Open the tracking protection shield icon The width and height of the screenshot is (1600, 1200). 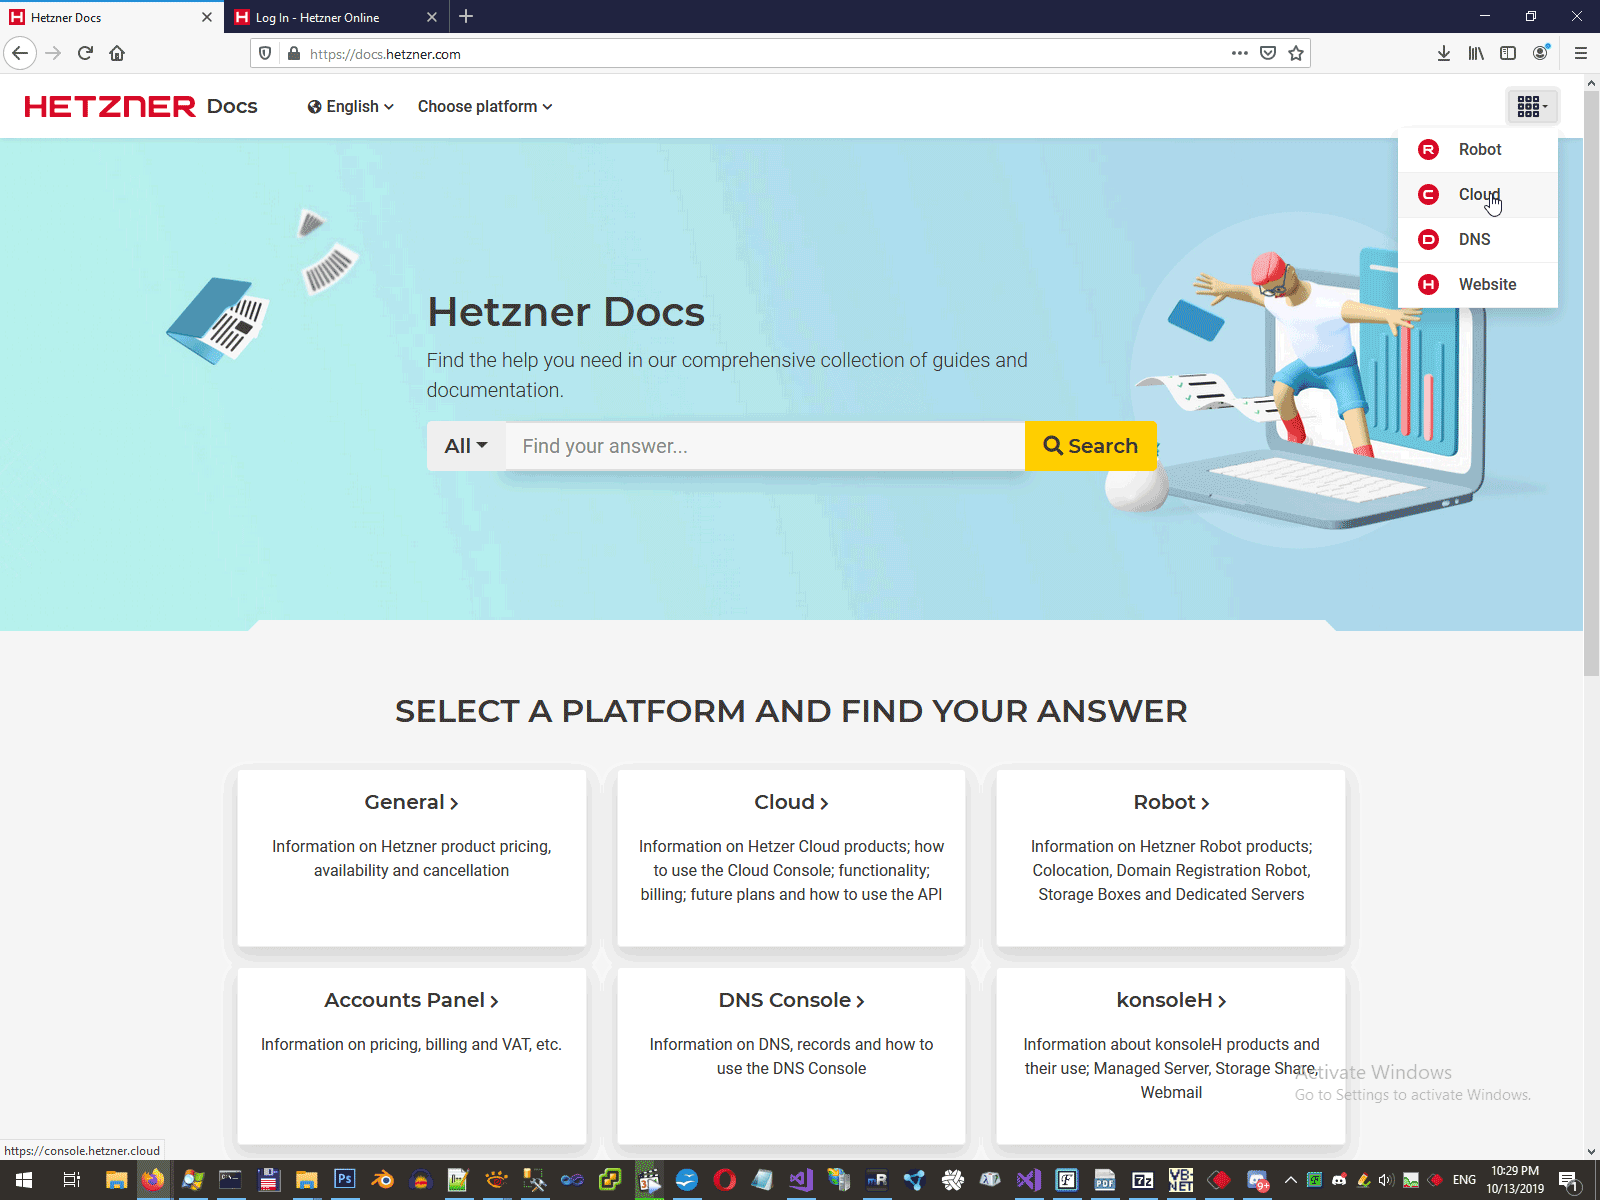(265, 54)
